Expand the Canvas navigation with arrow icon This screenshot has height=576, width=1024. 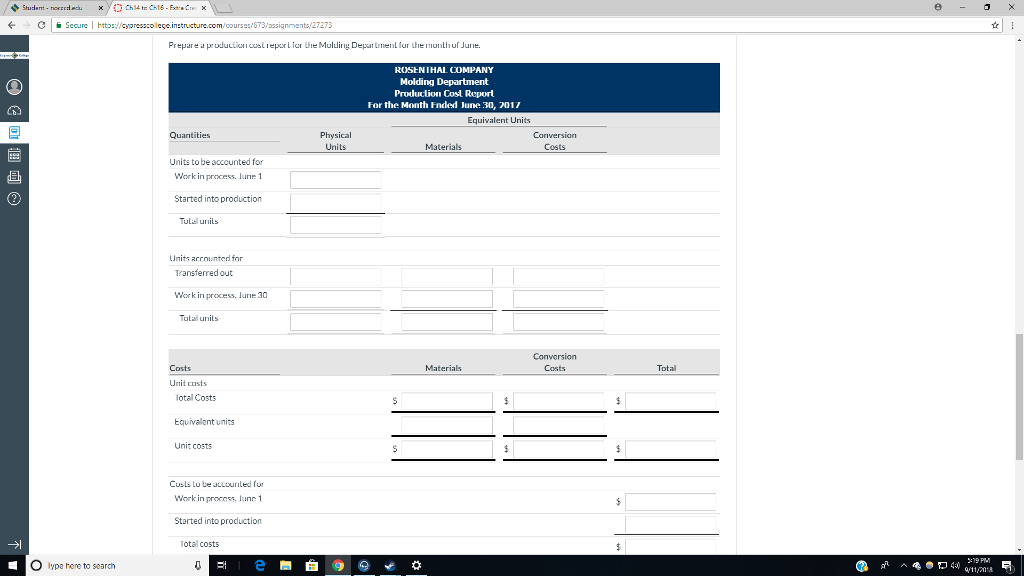coord(14,545)
